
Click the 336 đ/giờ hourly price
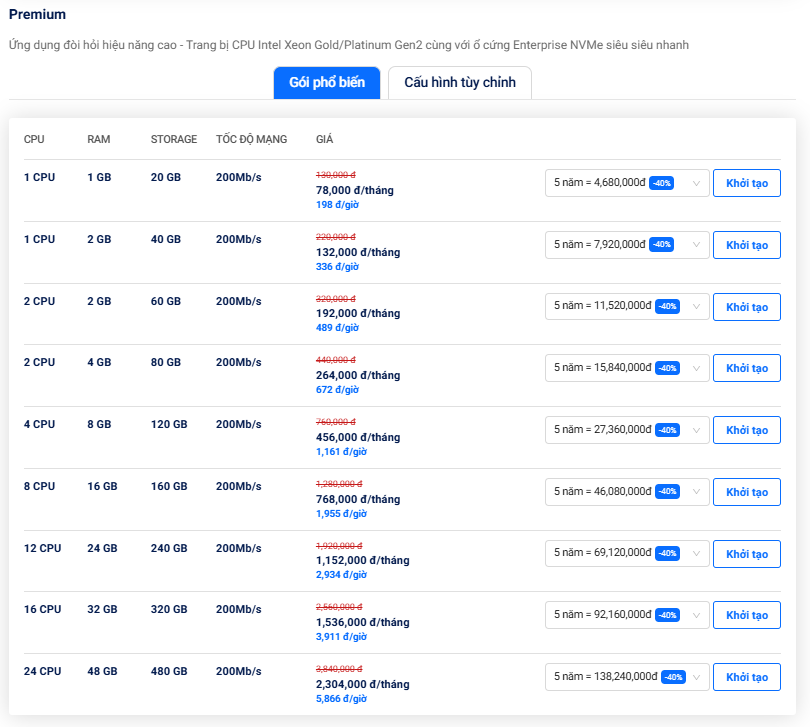337,267
